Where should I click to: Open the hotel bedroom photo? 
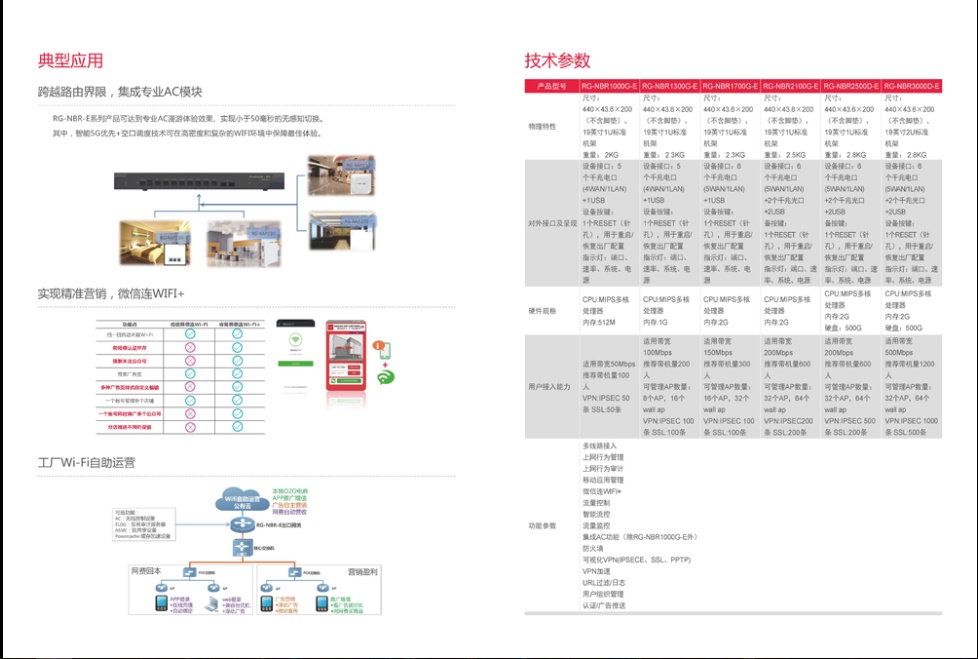[x=155, y=243]
